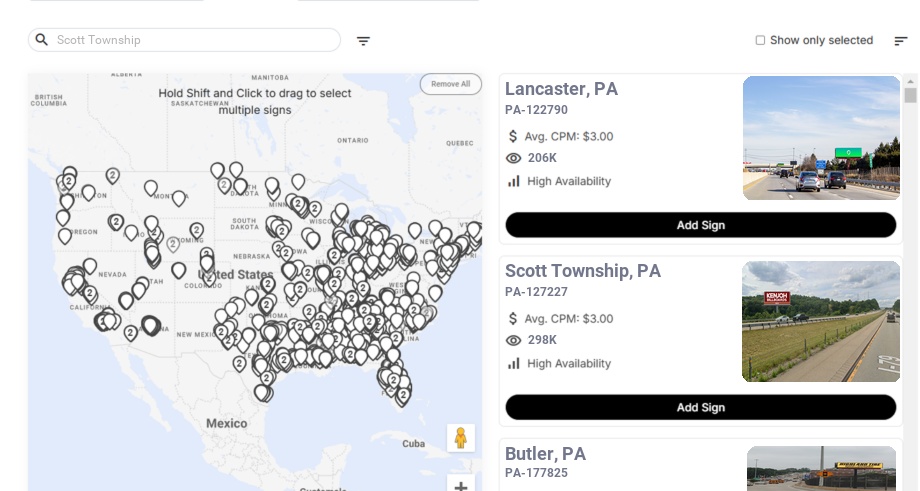The image size is (920, 491).
Task: Add the Scott Township, PA sign
Action: [700, 407]
